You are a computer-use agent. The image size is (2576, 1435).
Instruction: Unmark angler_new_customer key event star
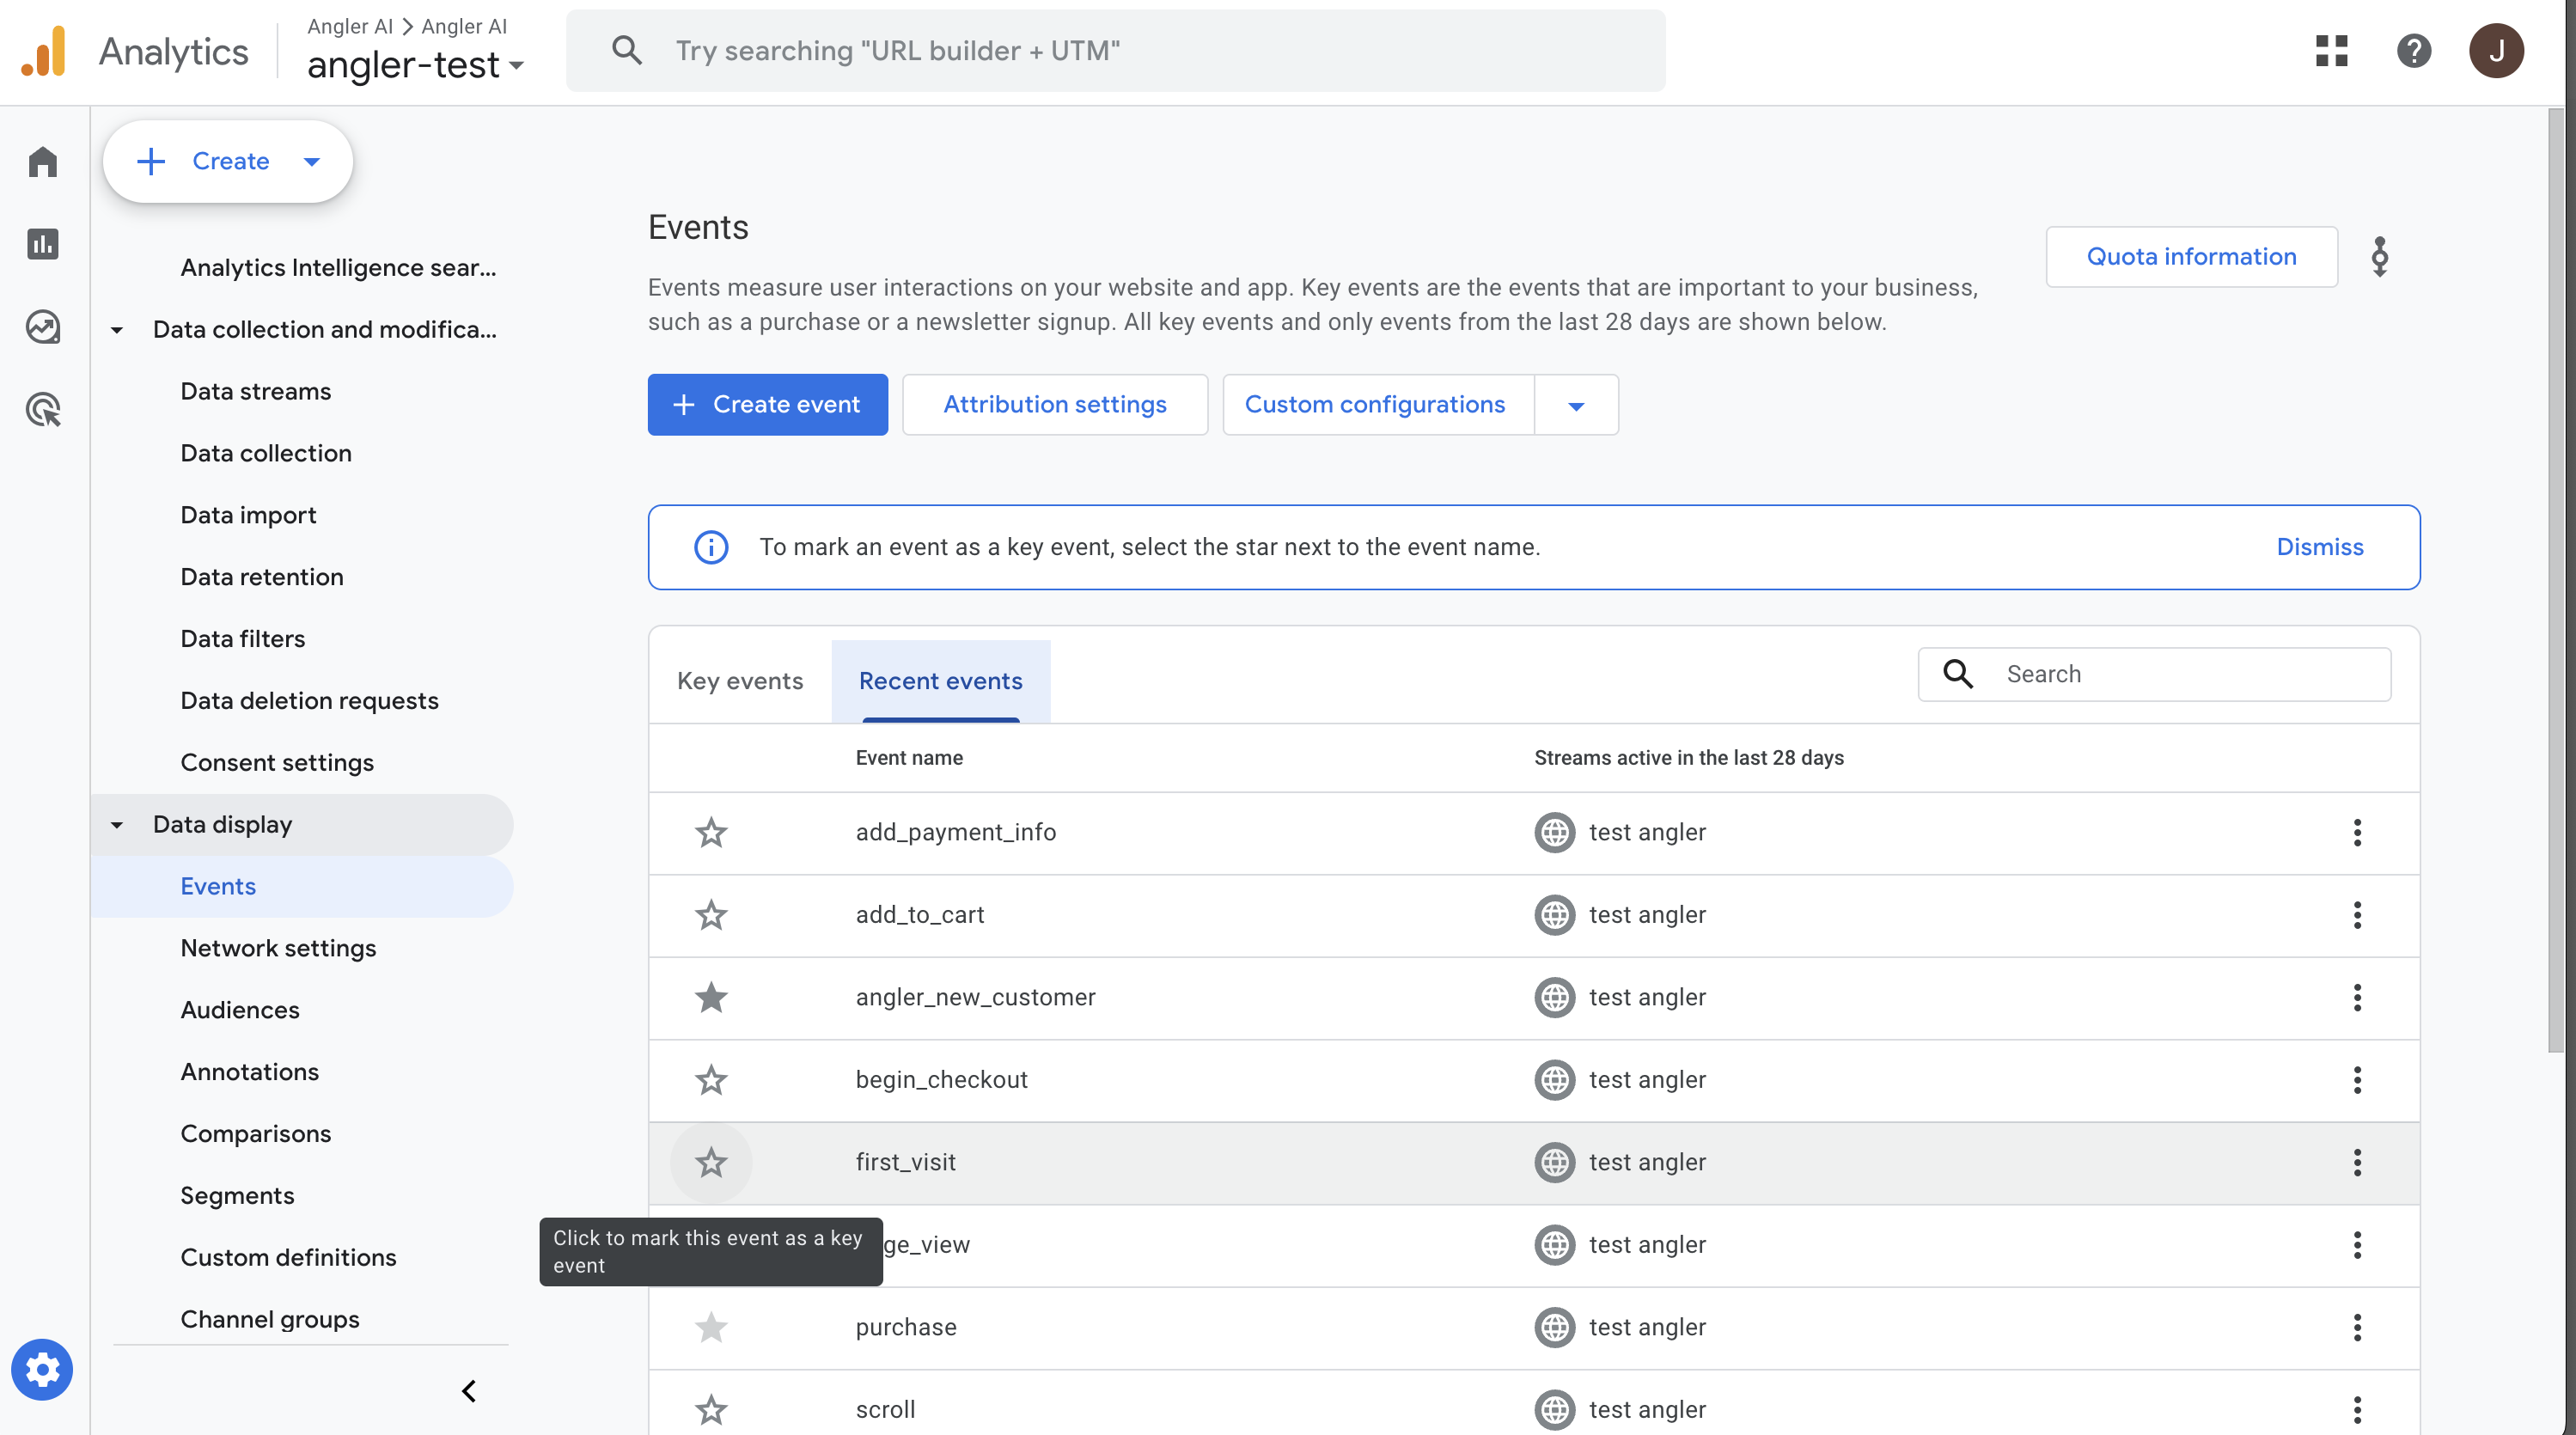(711, 998)
